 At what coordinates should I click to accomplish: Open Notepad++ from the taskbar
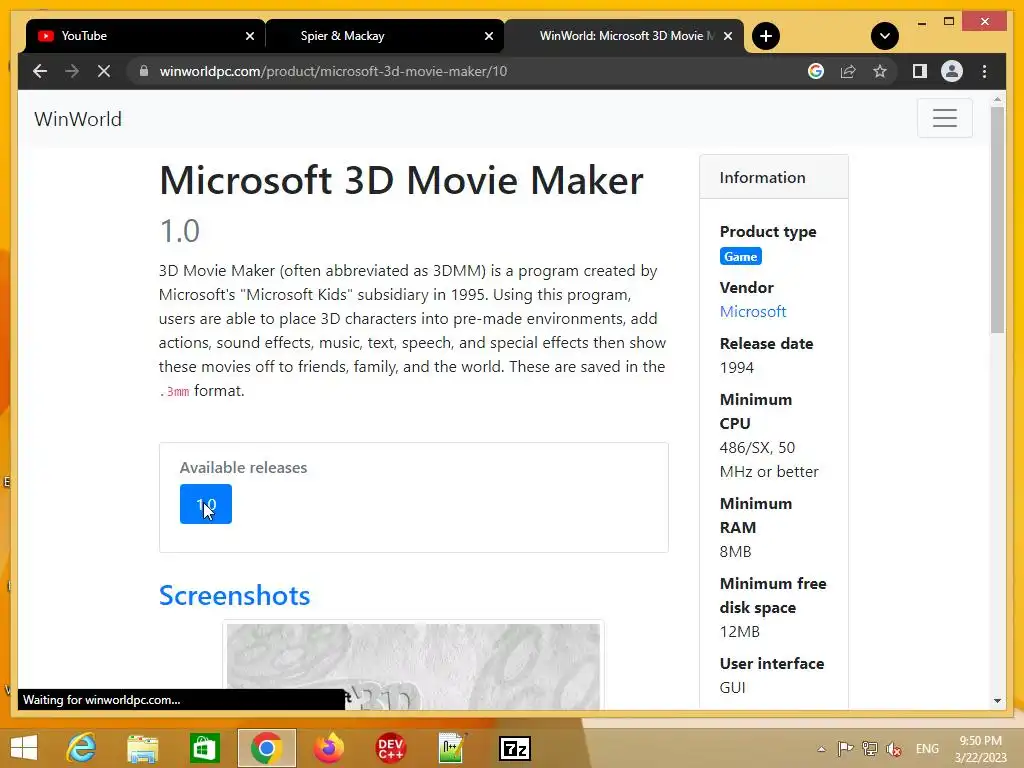point(452,748)
